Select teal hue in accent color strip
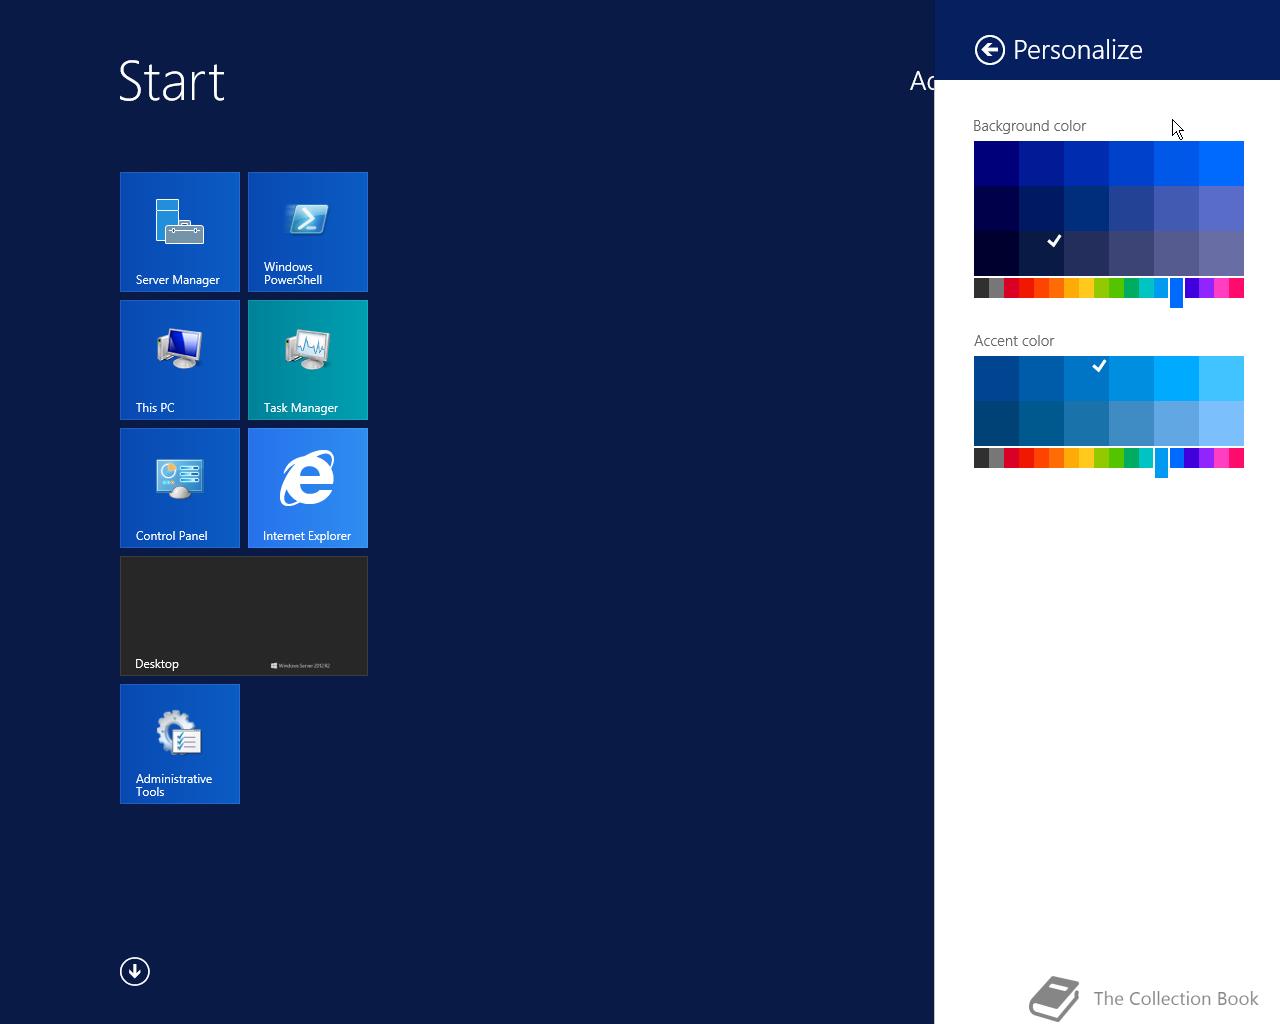 (1146, 458)
